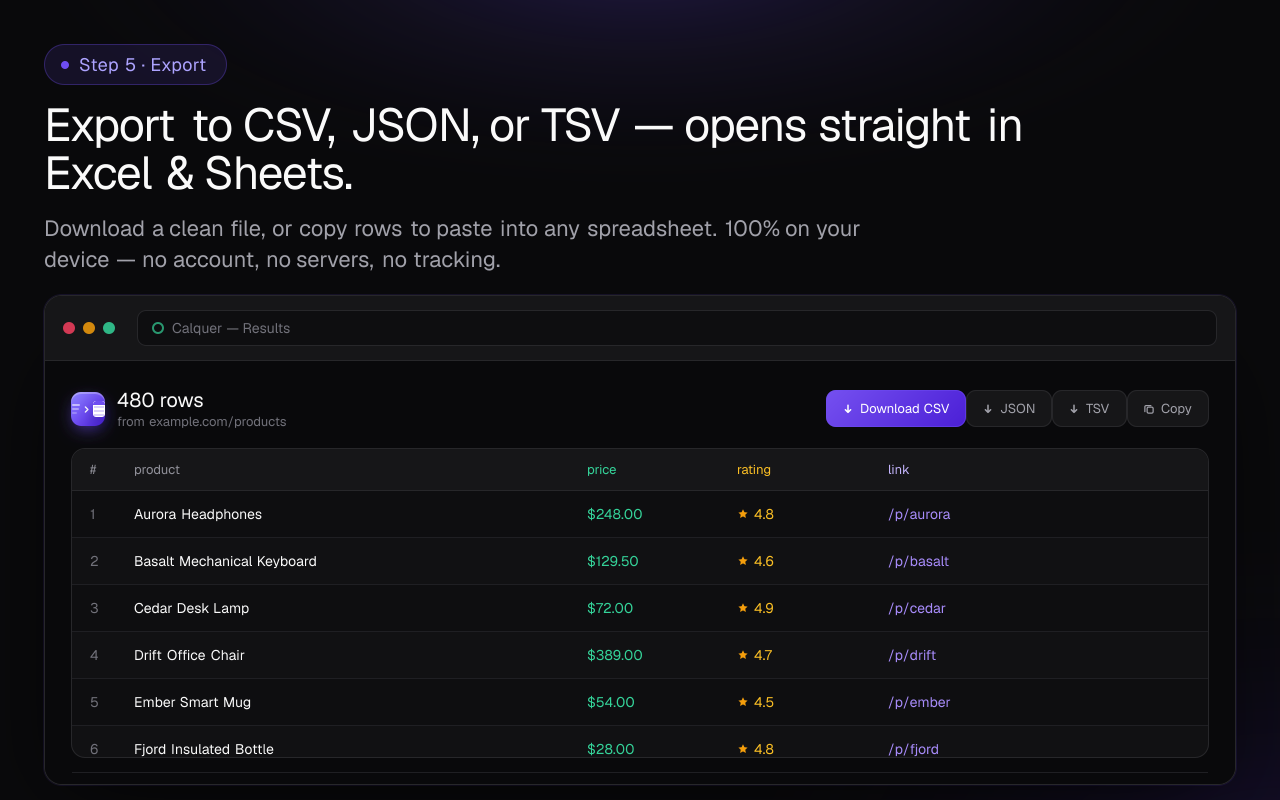Click the rating column header
The image size is (1280, 800).
pos(754,470)
